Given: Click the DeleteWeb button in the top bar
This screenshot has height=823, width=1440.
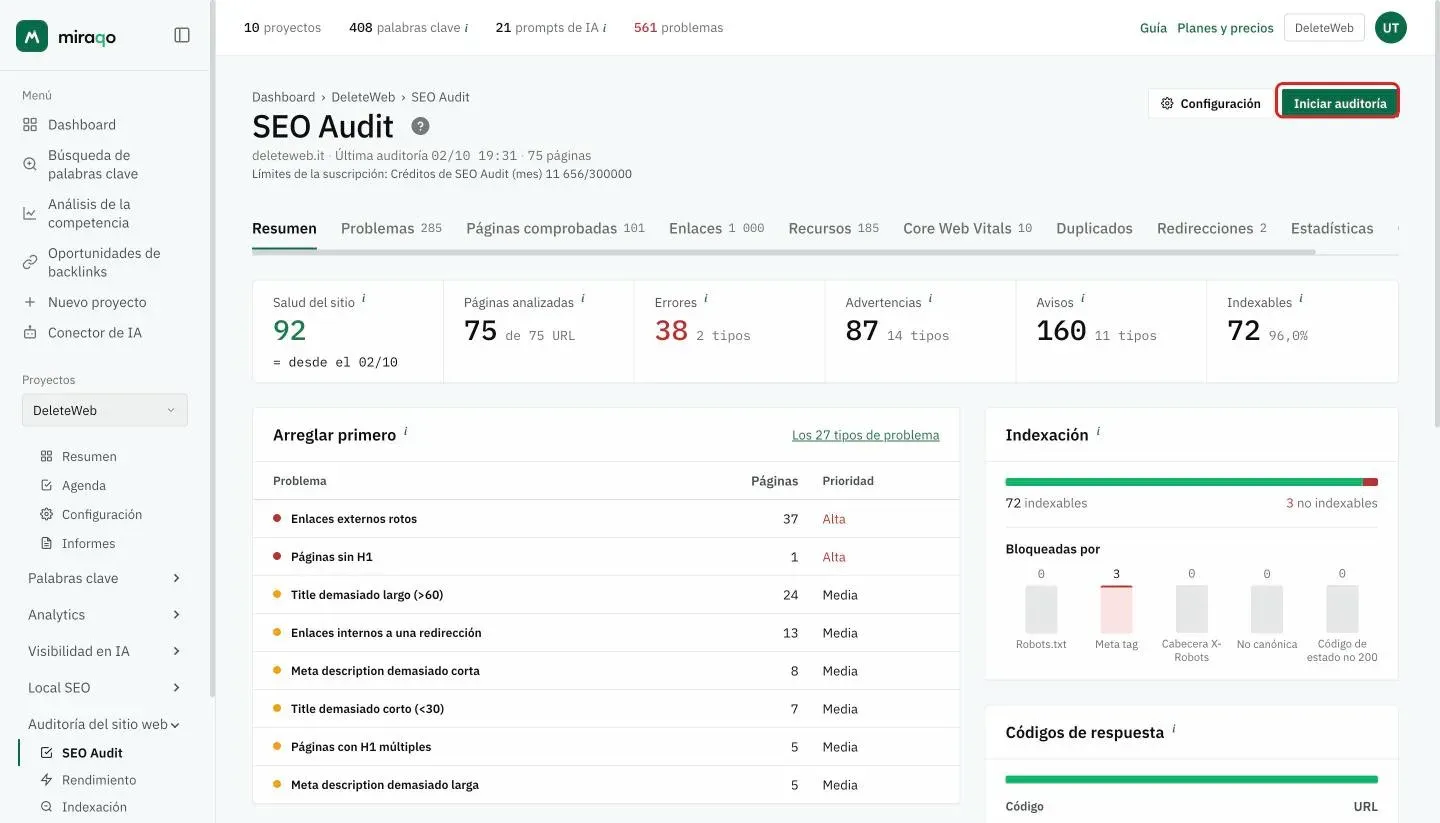Looking at the screenshot, I should pos(1323,28).
